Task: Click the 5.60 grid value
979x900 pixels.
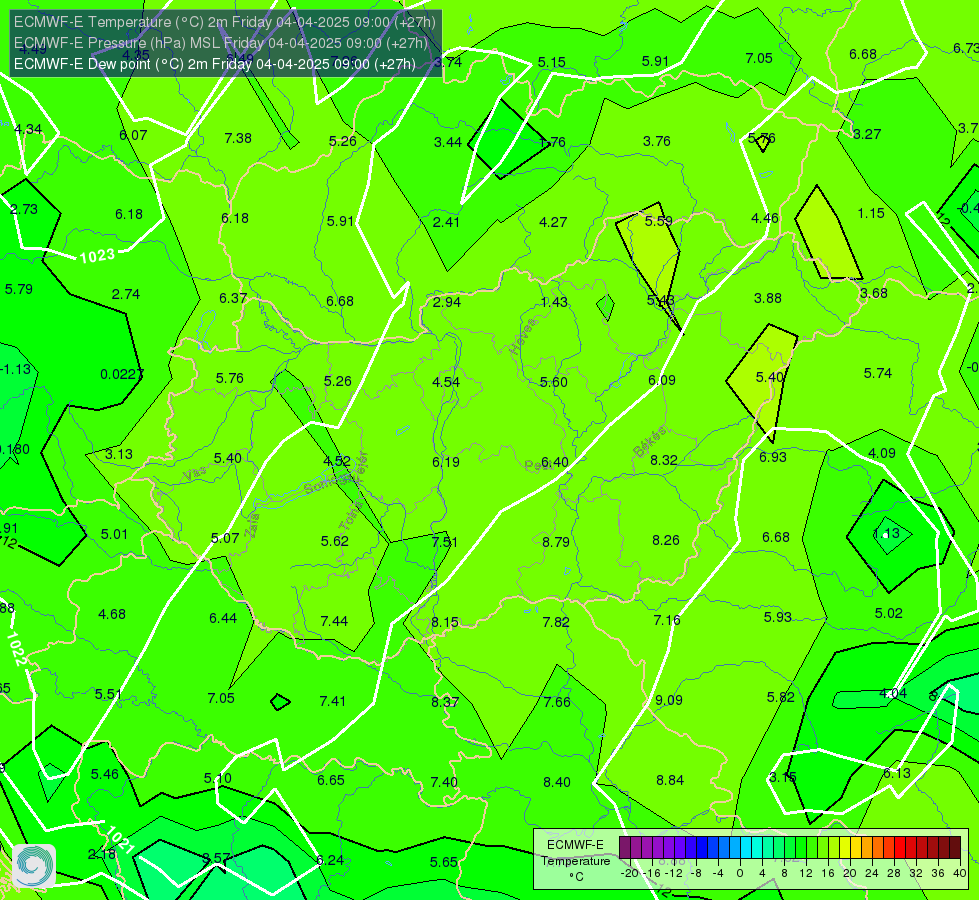Action: click(554, 382)
